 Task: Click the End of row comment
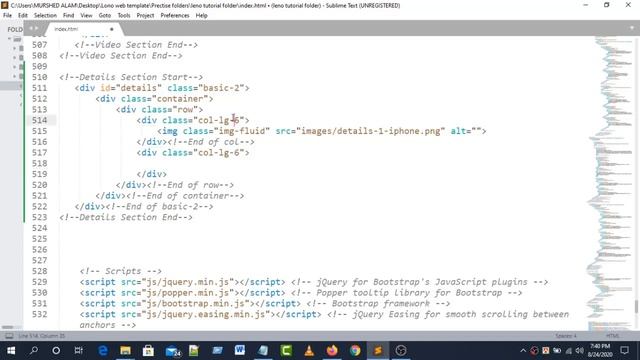[190, 185]
